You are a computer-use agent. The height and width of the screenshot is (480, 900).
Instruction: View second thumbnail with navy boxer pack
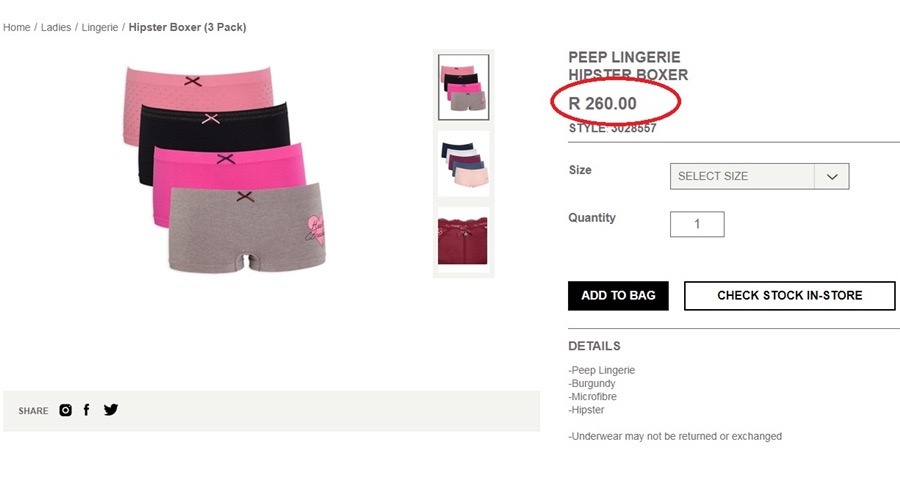(463, 163)
